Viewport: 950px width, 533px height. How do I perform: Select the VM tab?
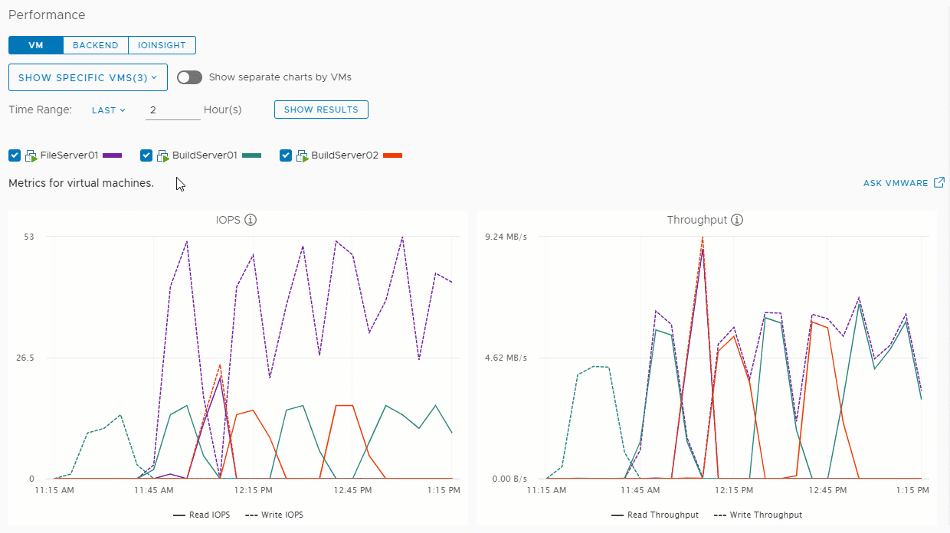point(36,45)
